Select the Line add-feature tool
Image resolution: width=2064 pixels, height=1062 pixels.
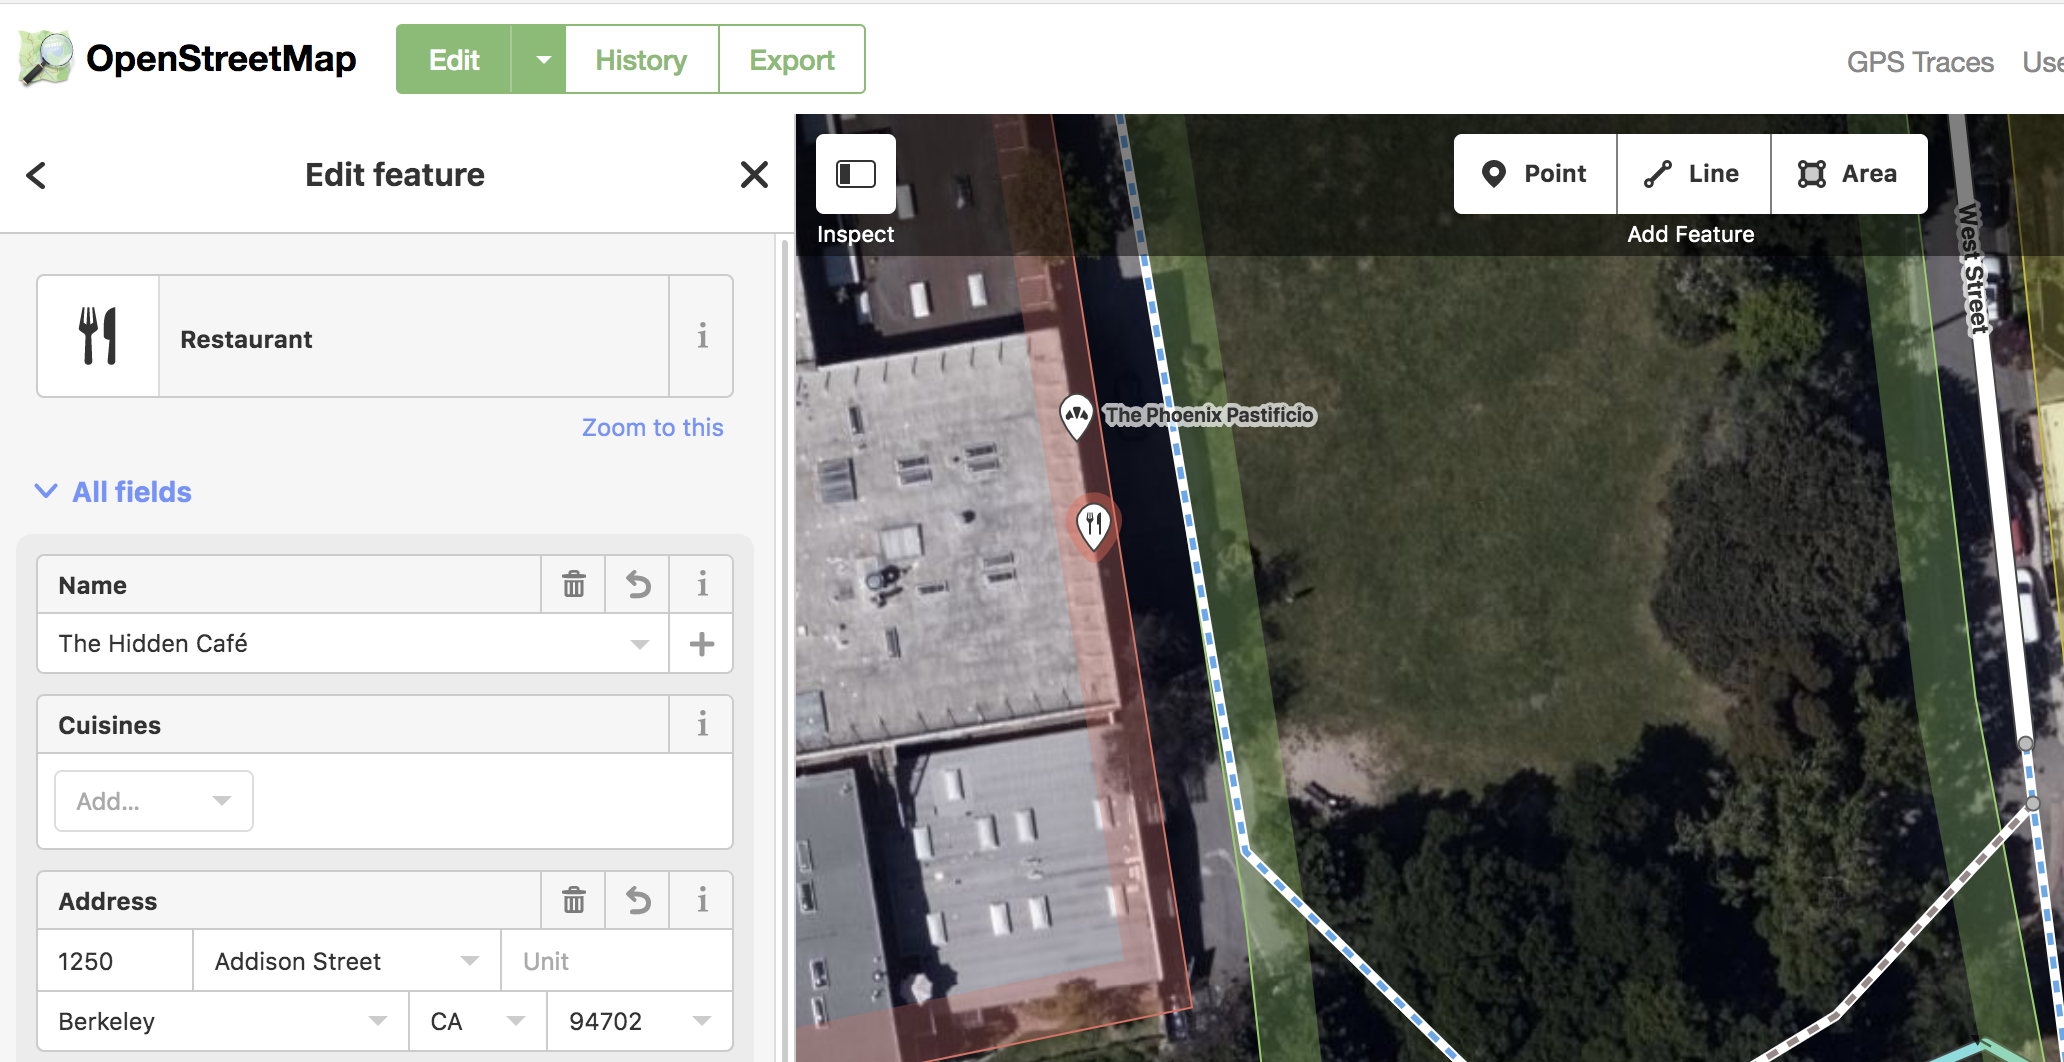(x=1693, y=174)
